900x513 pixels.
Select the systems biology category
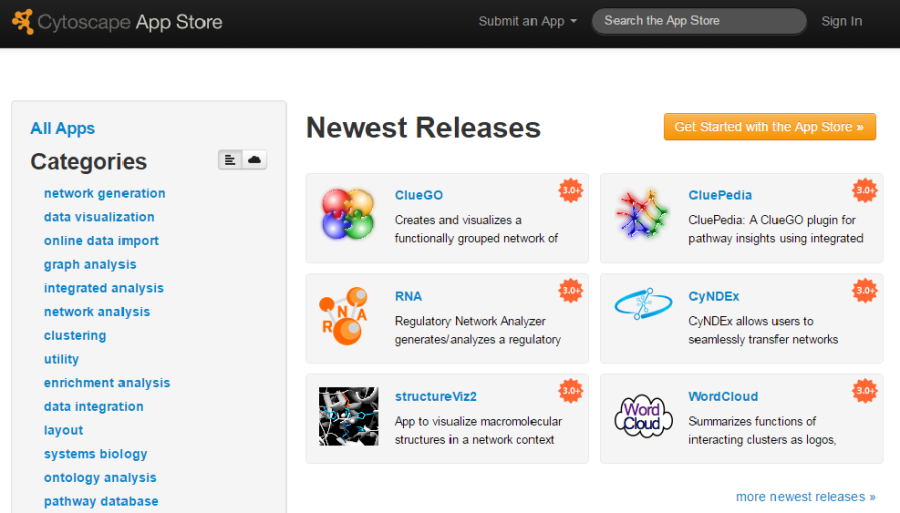click(95, 454)
